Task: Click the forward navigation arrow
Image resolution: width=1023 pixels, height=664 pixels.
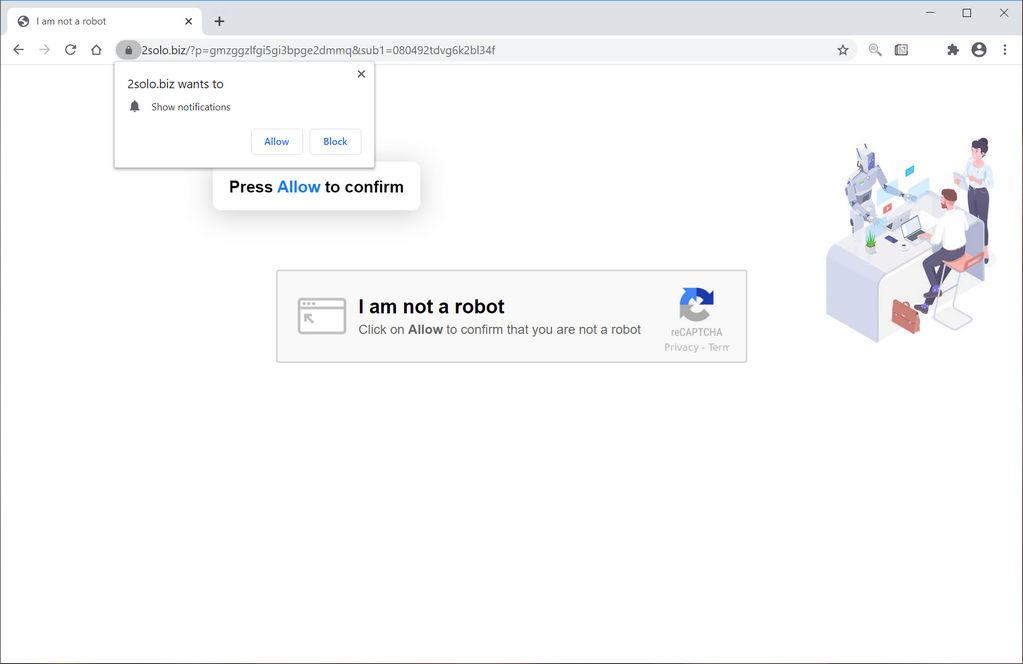Action: point(43,49)
